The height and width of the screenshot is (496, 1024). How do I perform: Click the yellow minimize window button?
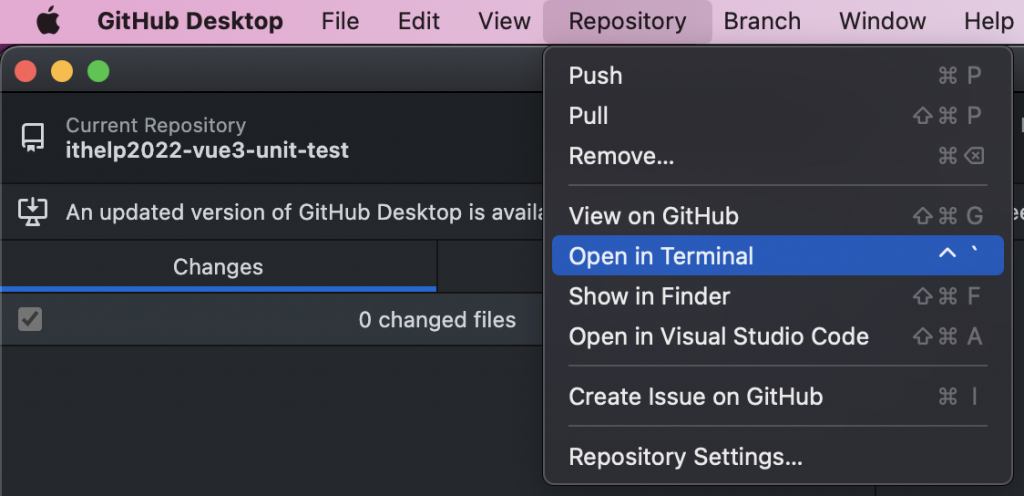click(62, 71)
